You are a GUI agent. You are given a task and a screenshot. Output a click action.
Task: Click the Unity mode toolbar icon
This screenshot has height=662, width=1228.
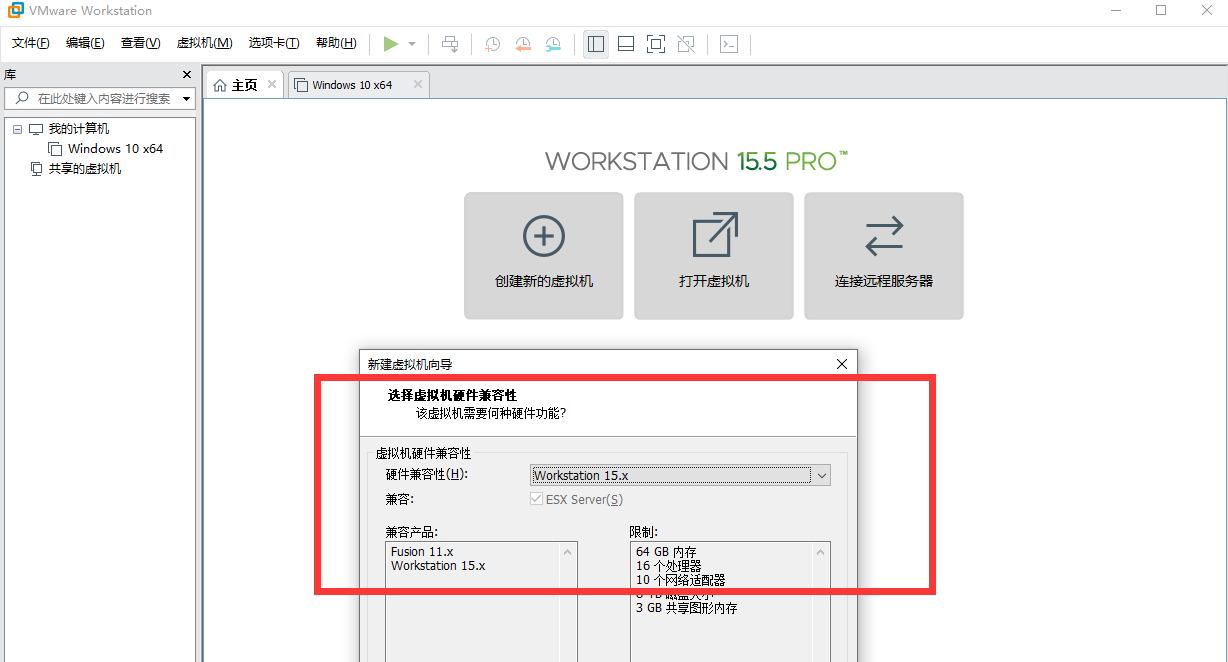click(x=686, y=44)
